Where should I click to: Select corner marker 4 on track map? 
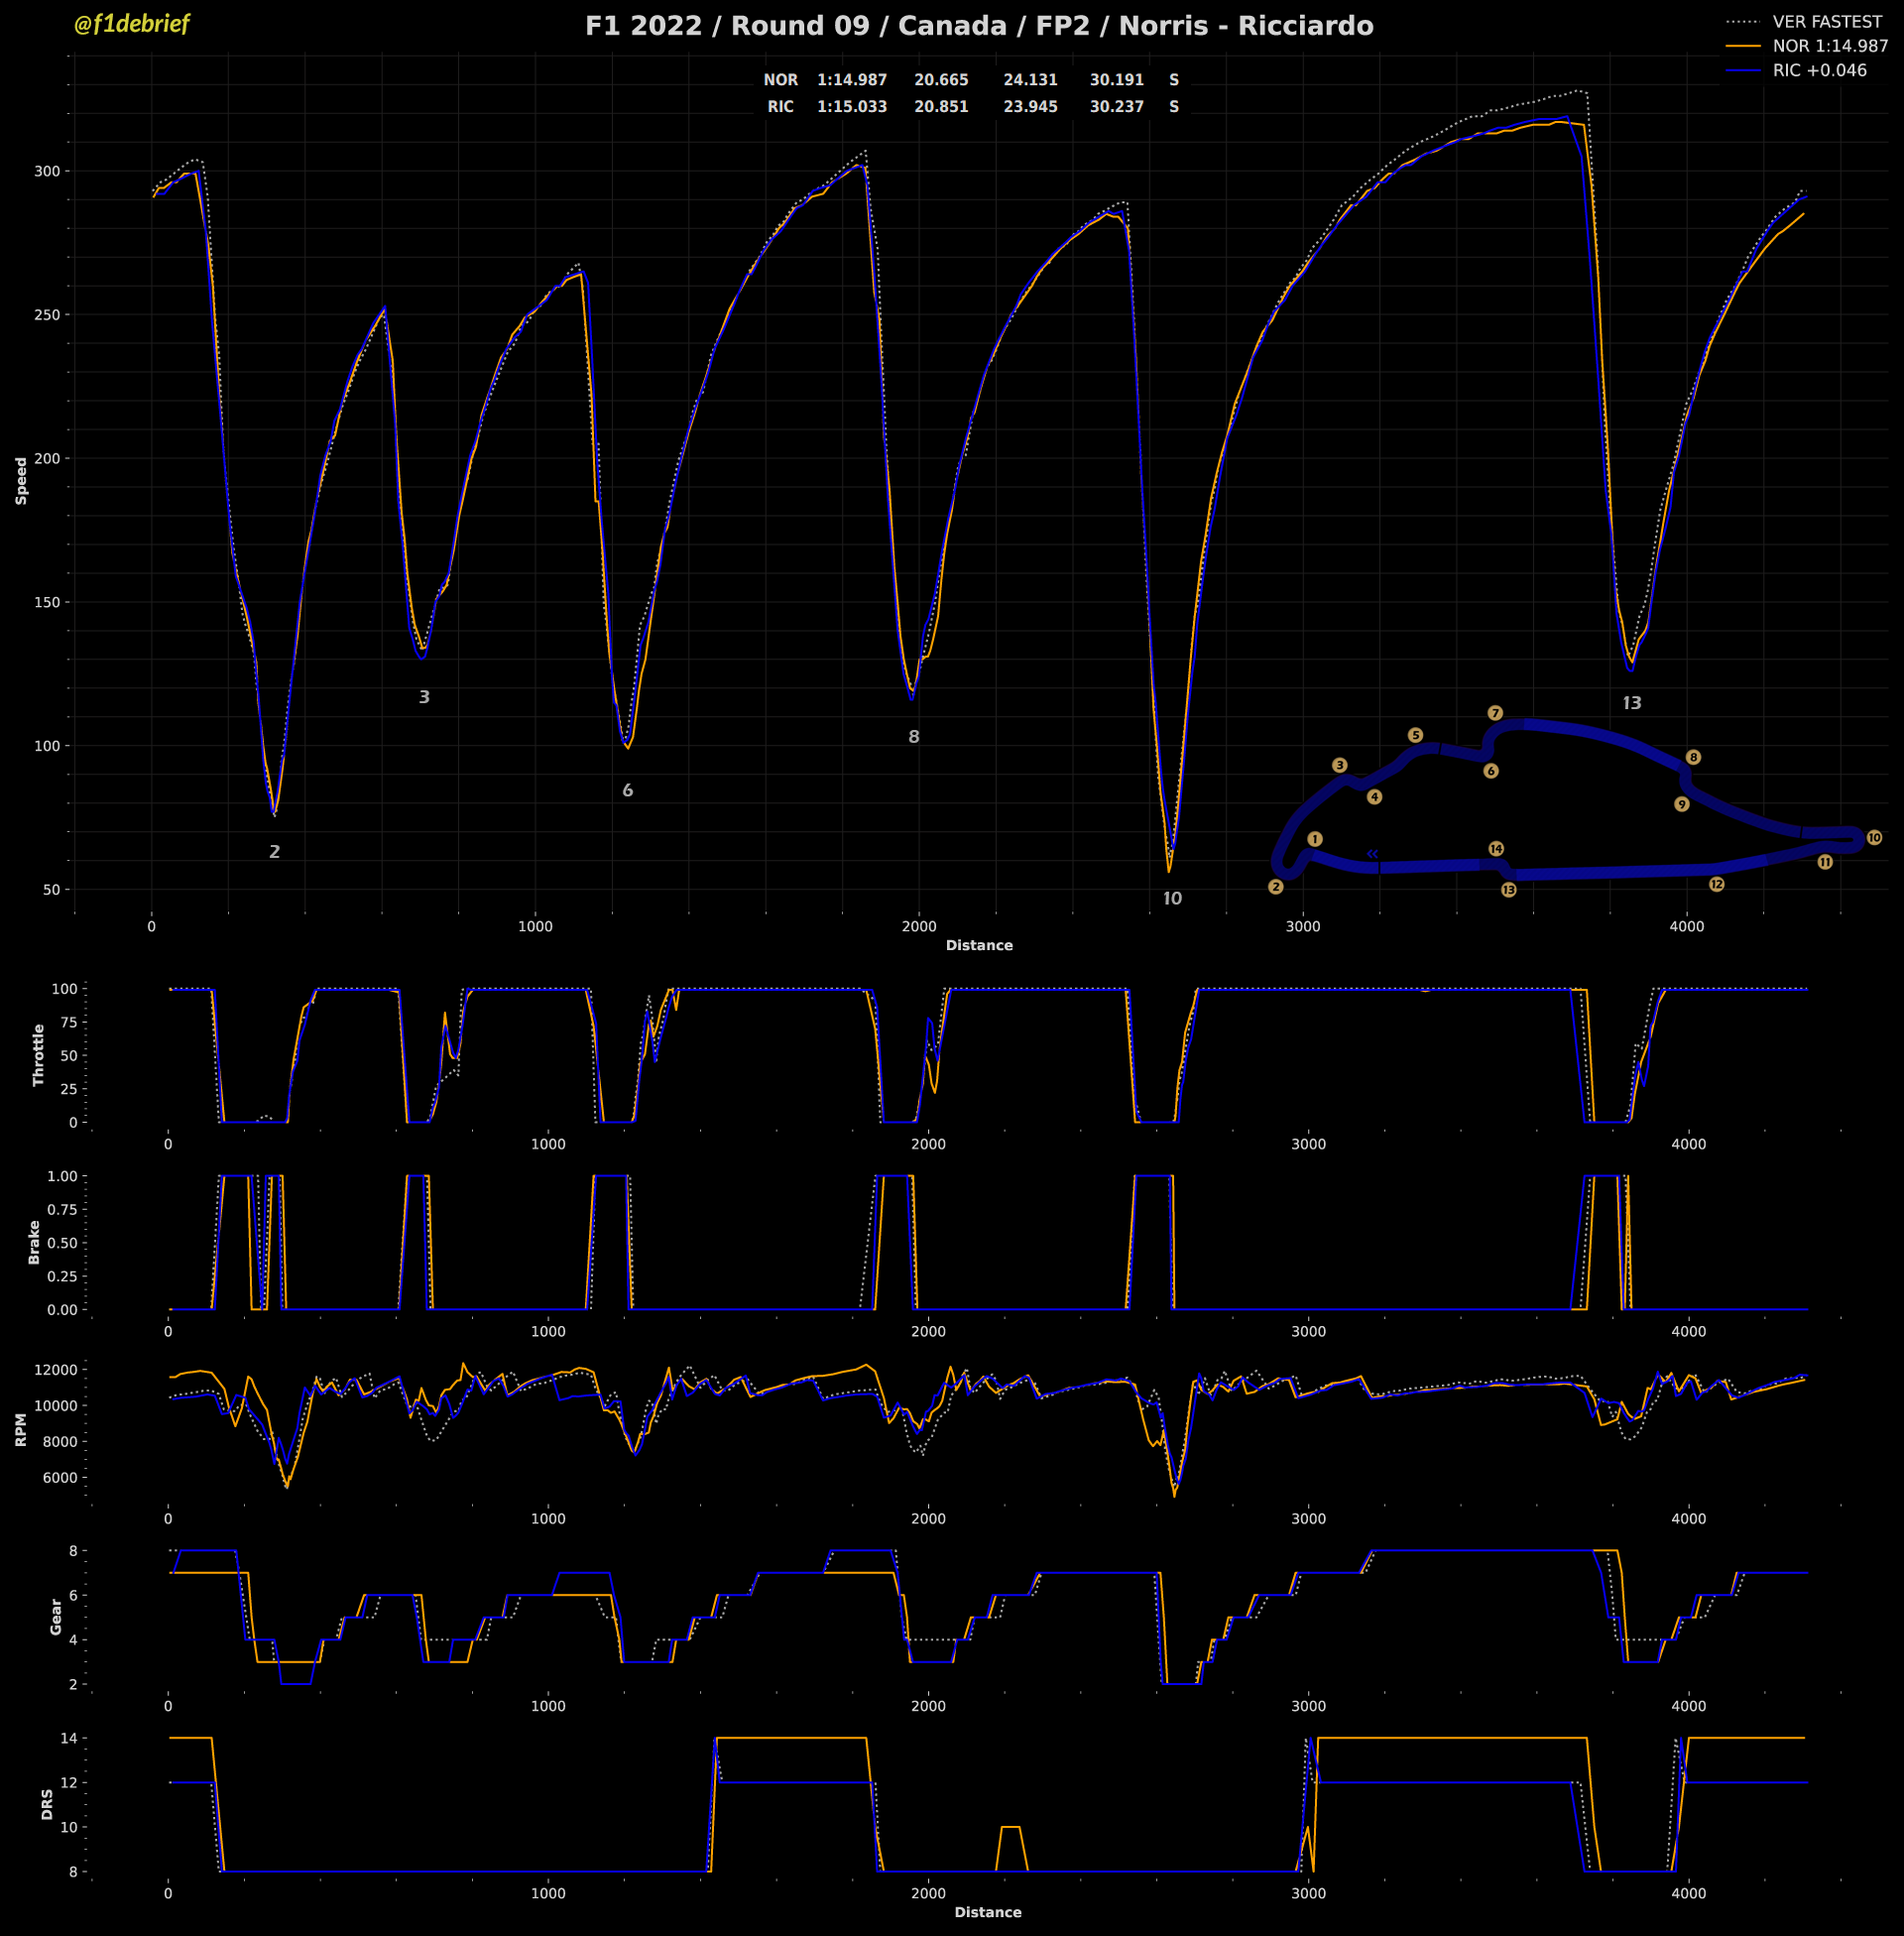click(1375, 797)
